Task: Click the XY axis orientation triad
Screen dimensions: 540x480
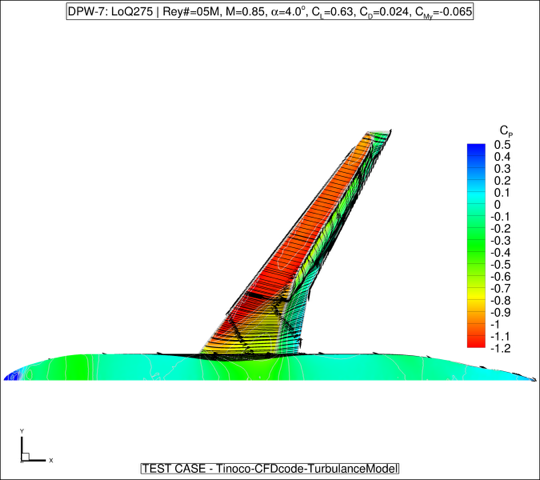Action: pos(34,447)
